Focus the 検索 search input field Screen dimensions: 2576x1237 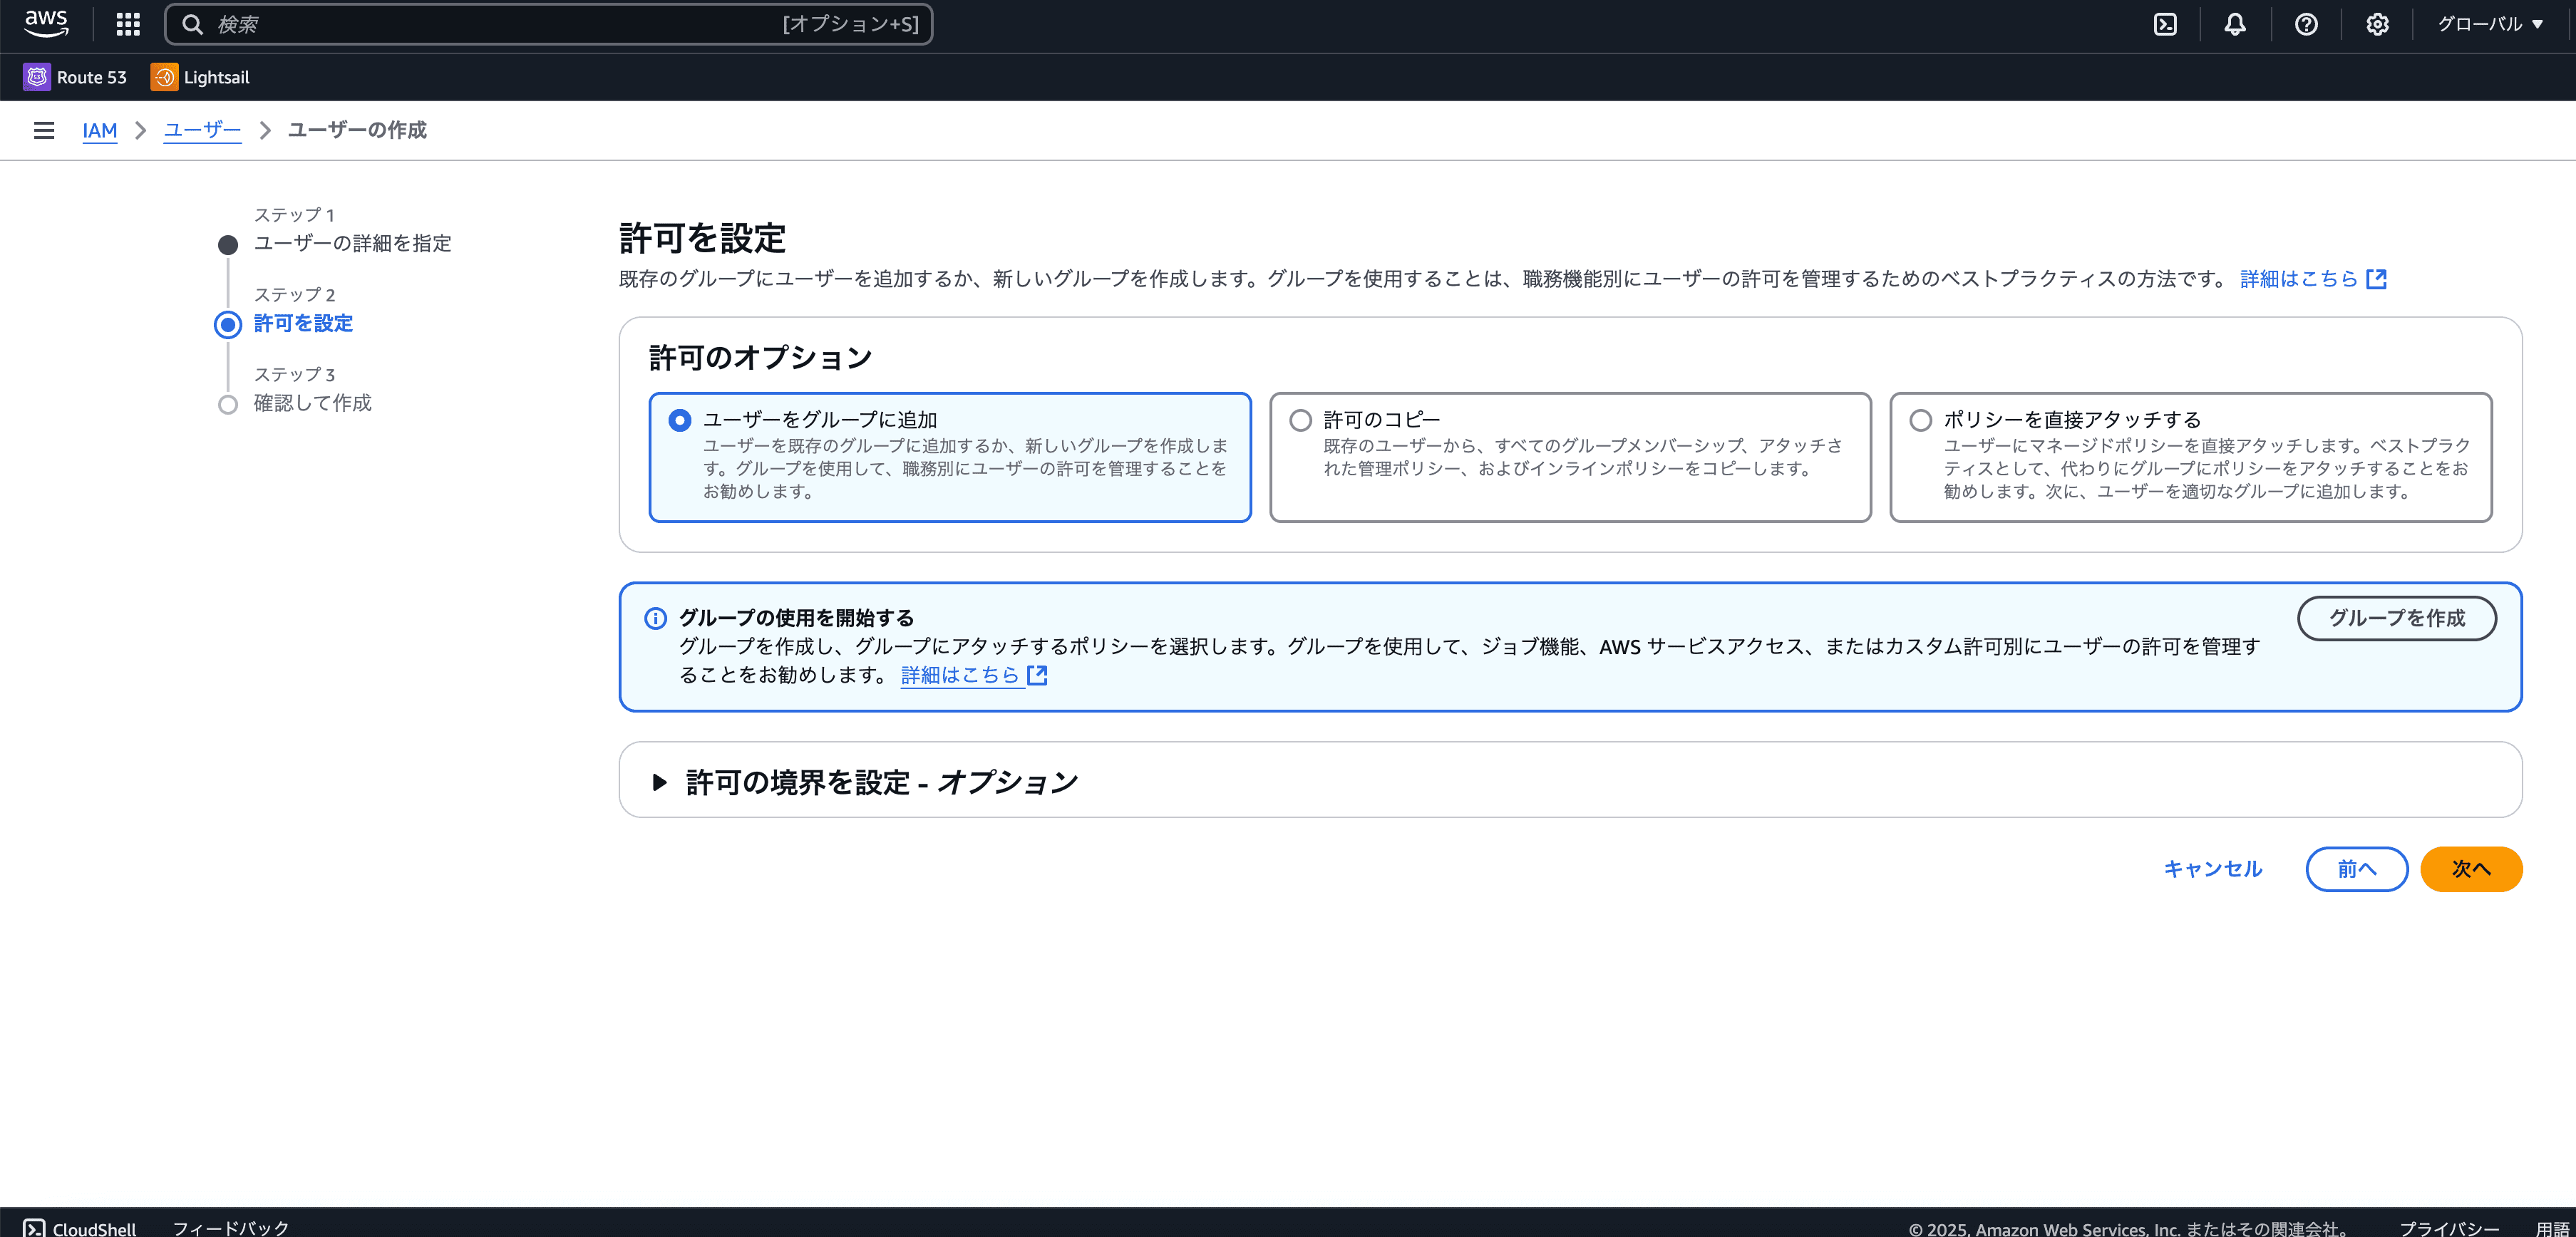click(548, 24)
